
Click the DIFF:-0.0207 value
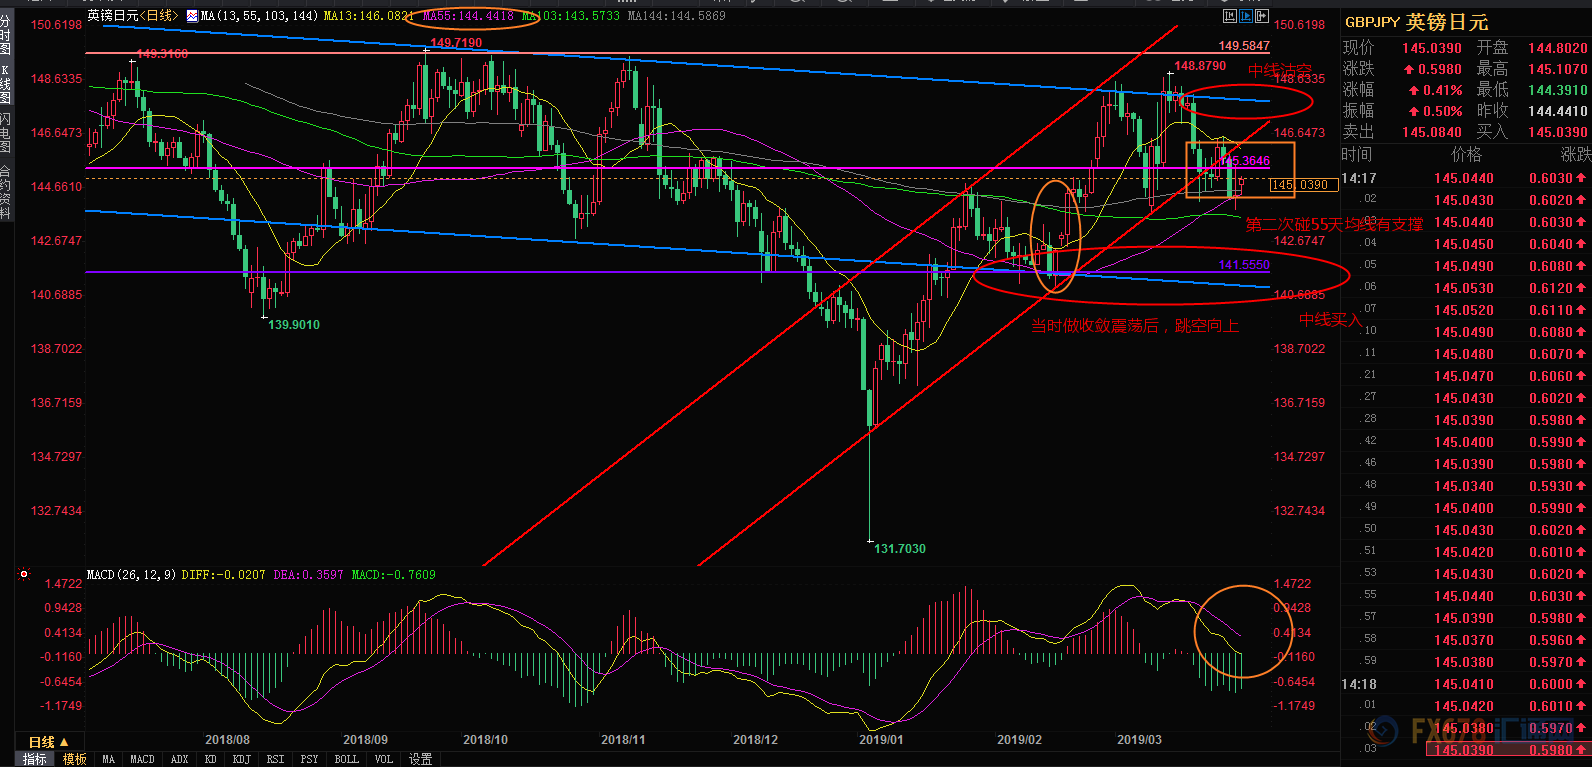point(223,575)
